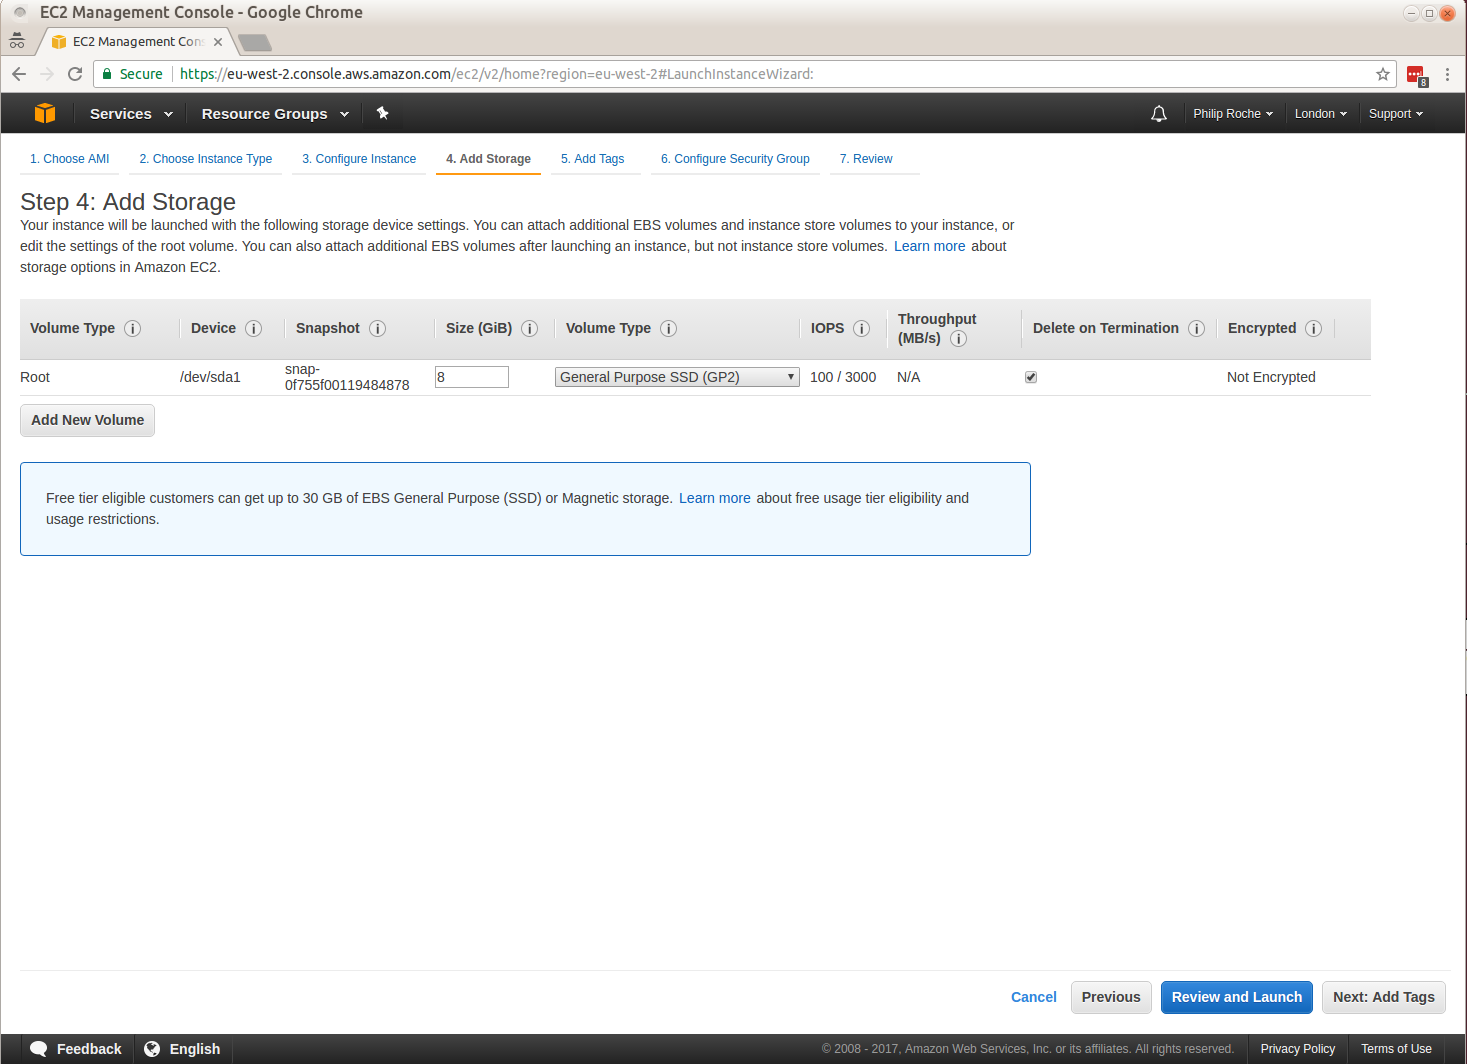Open the Privacy Policy link

[1298, 1049]
